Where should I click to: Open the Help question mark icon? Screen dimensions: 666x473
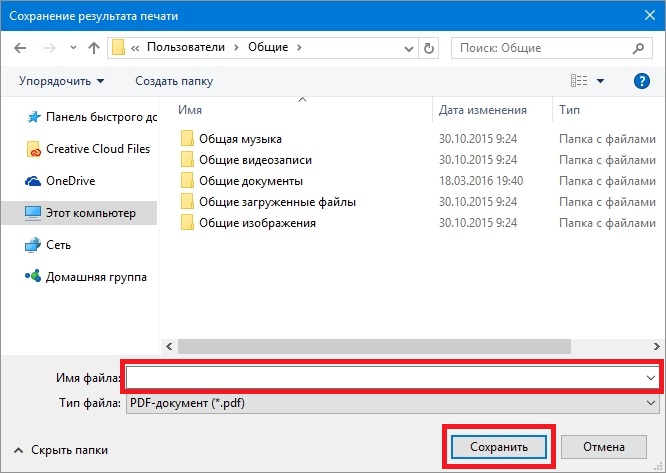pyautogui.click(x=641, y=80)
